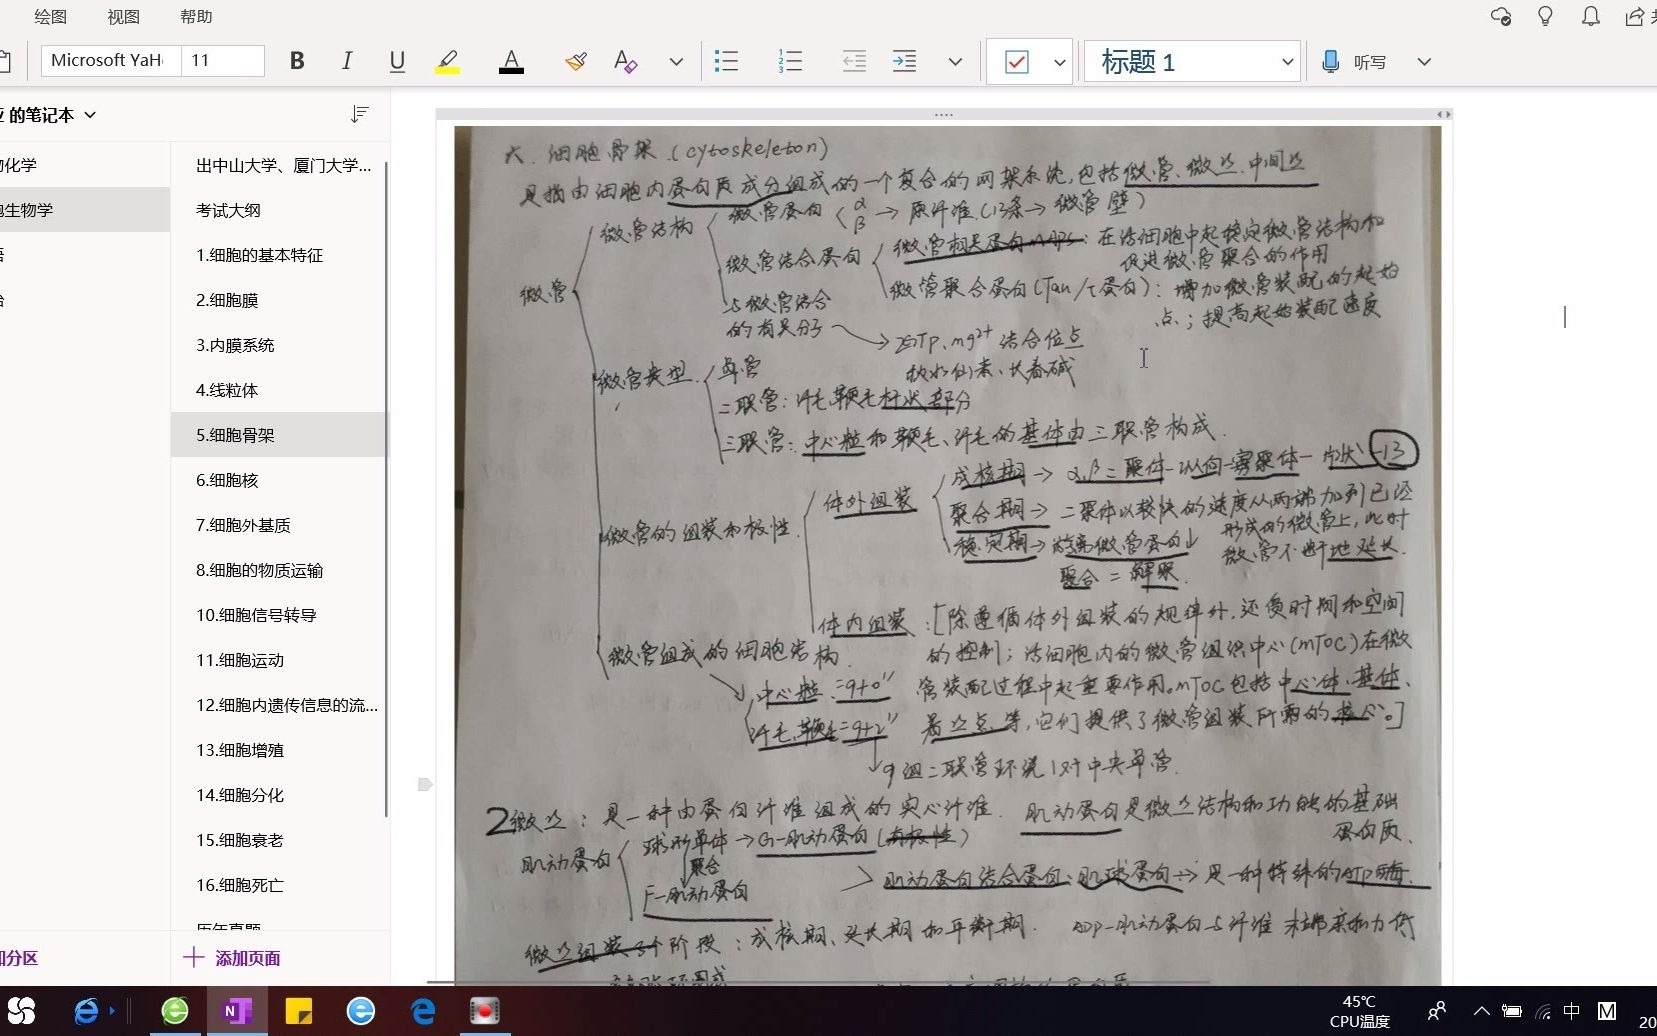Viewport: 1657px width, 1036px height.
Task: Click the handwritten notes image
Action: [x=948, y=555]
